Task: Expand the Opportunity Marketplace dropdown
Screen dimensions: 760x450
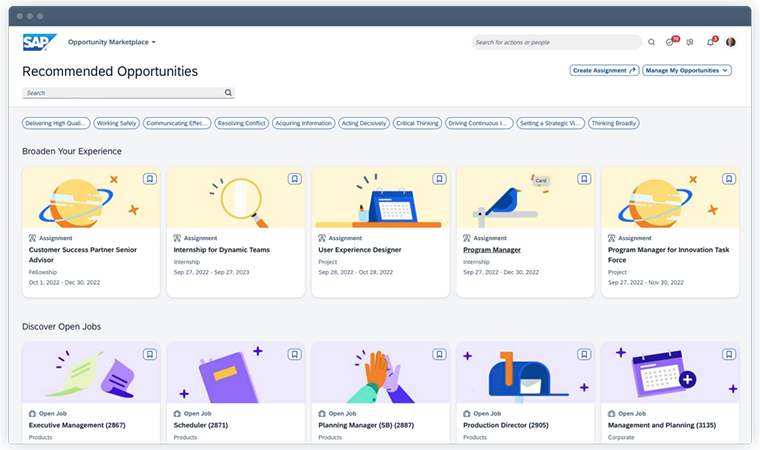Action: coord(112,42)
